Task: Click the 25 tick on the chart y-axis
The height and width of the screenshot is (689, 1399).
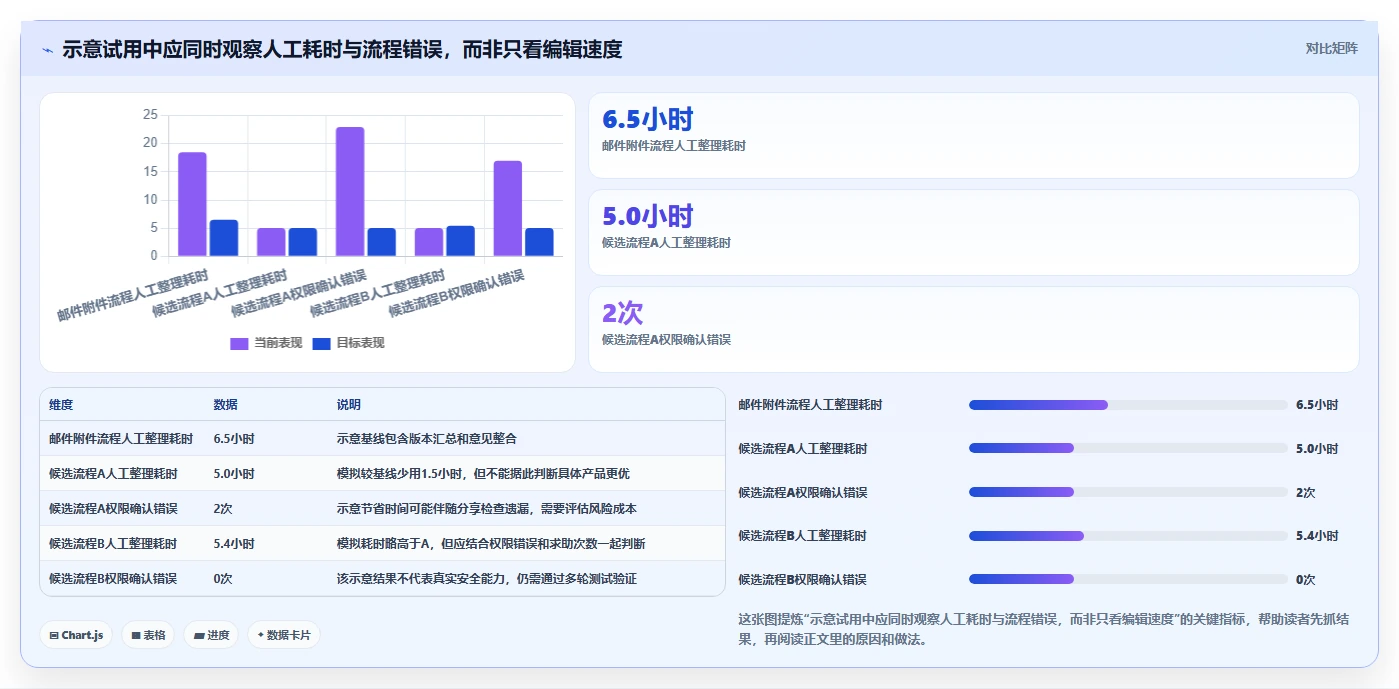Action: [150, 115]
